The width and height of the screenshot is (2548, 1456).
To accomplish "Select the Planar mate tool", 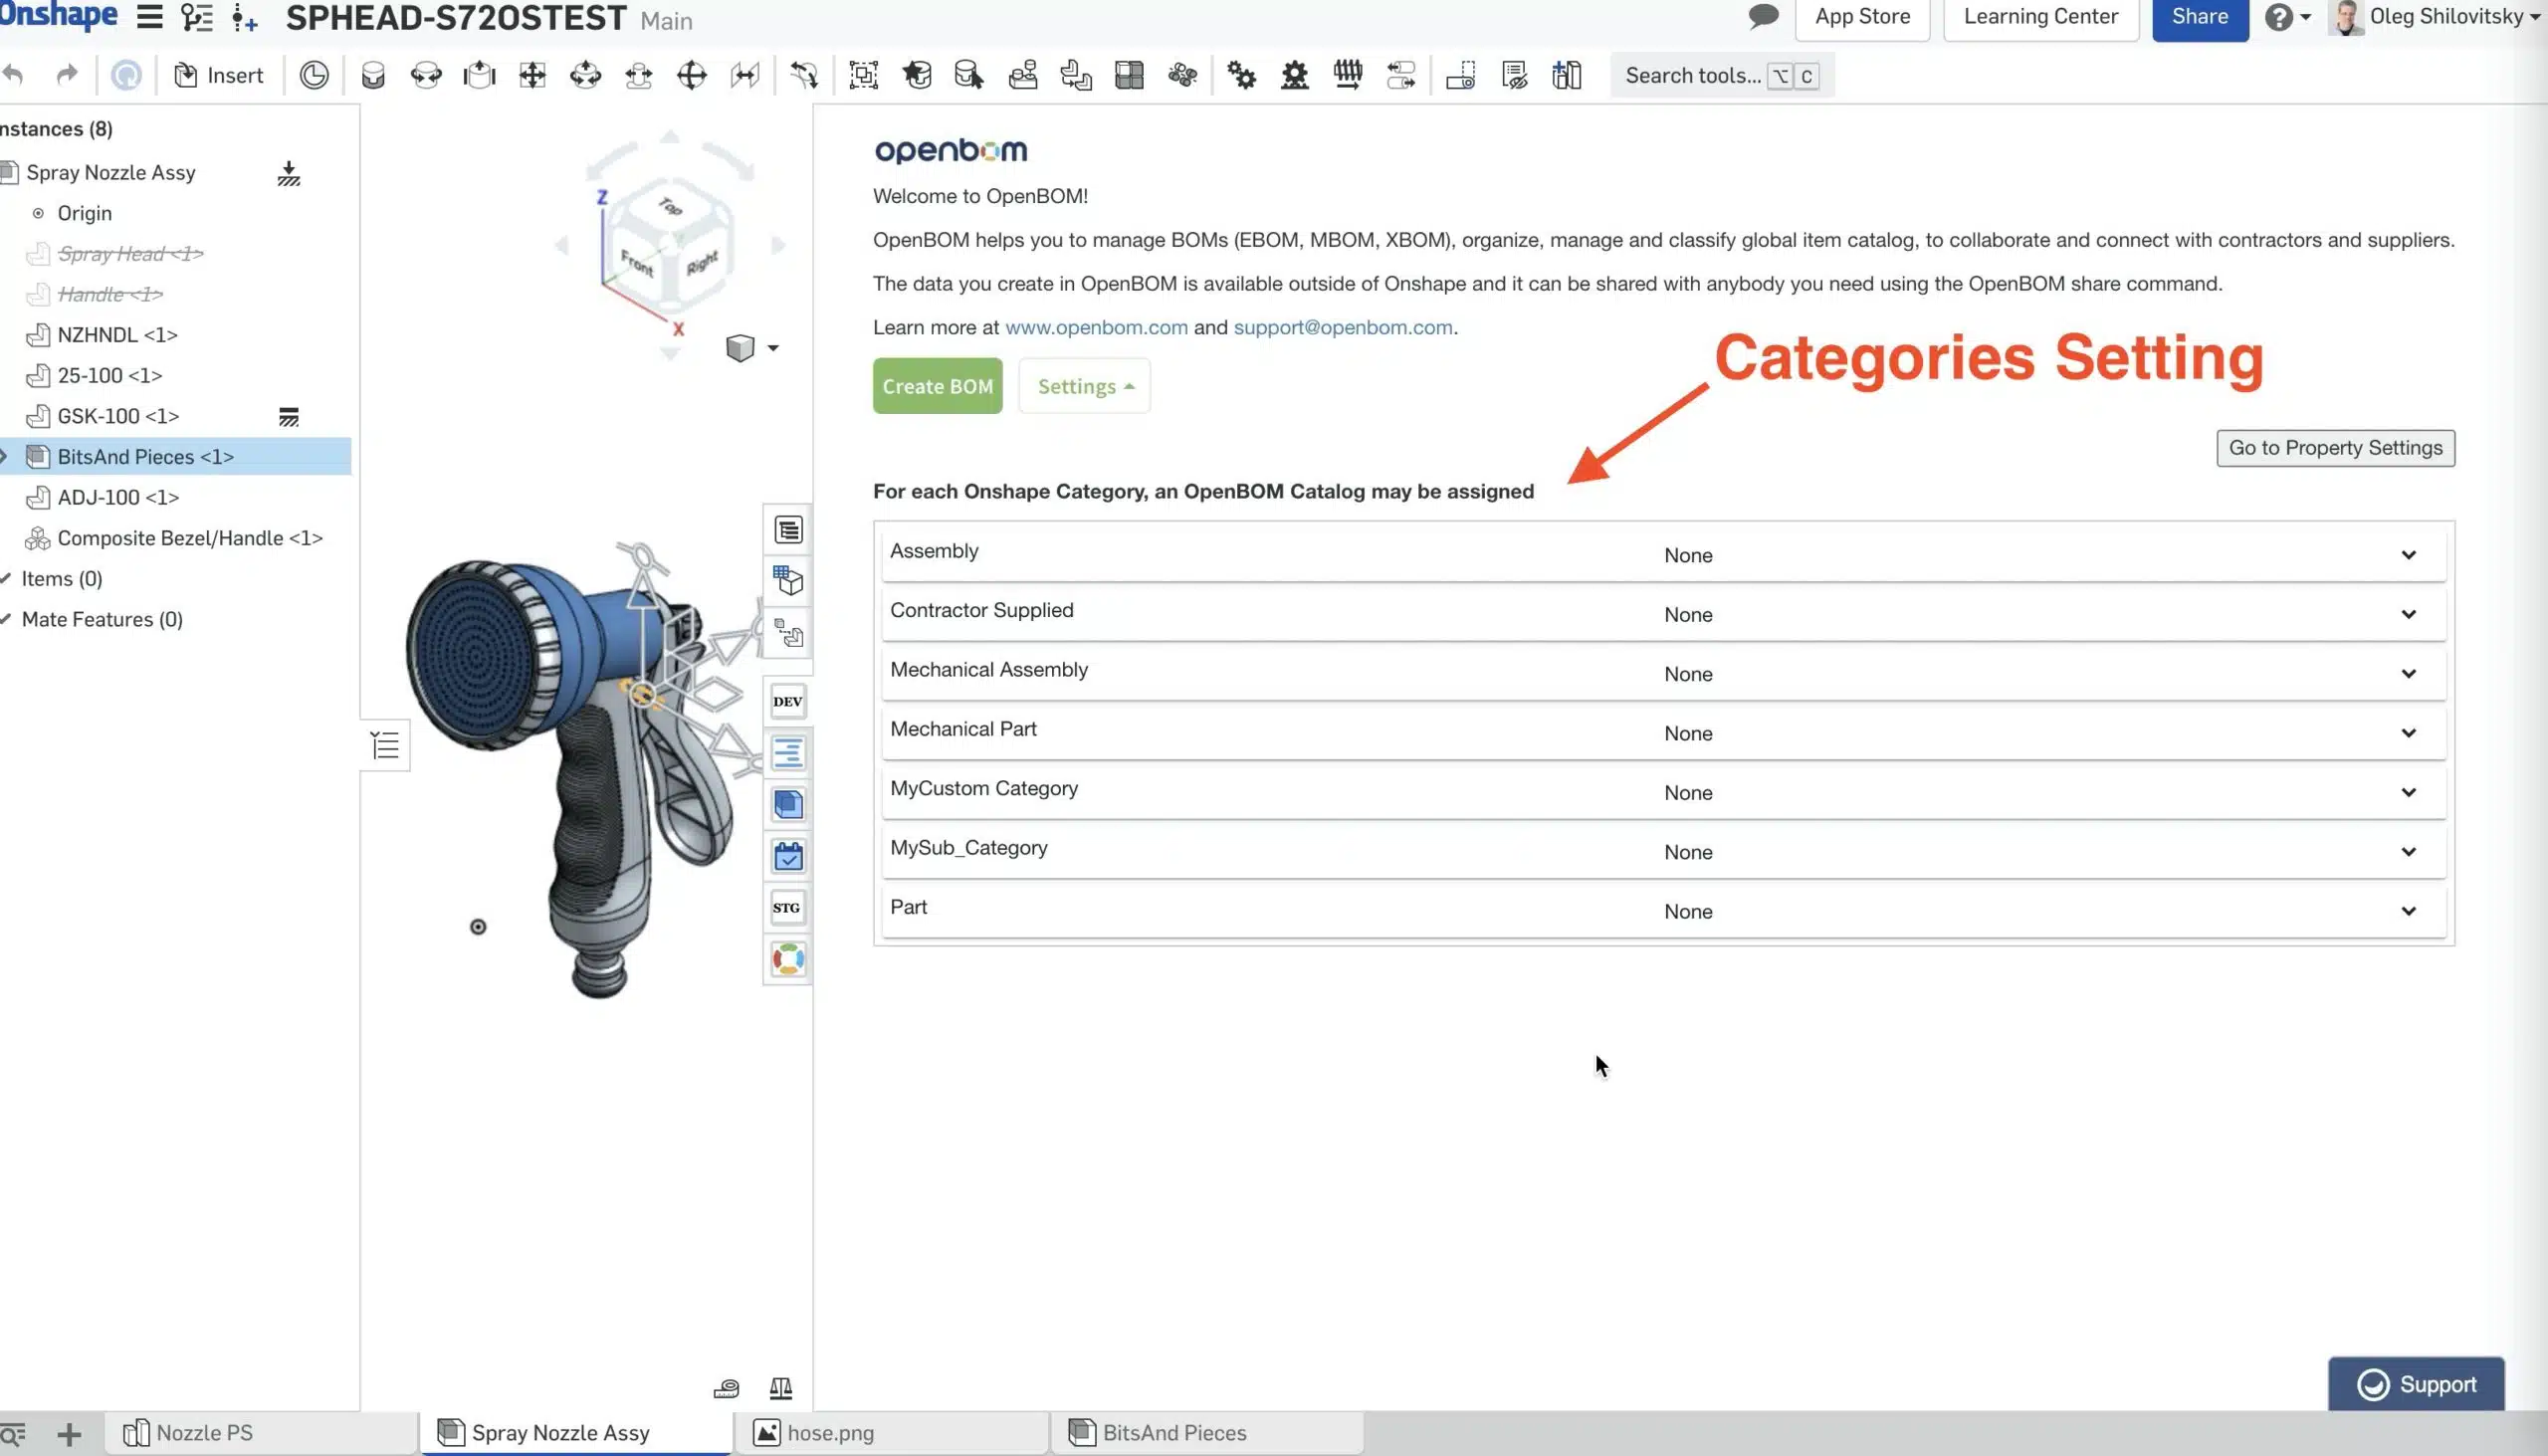I will click(x=532, y=75).
